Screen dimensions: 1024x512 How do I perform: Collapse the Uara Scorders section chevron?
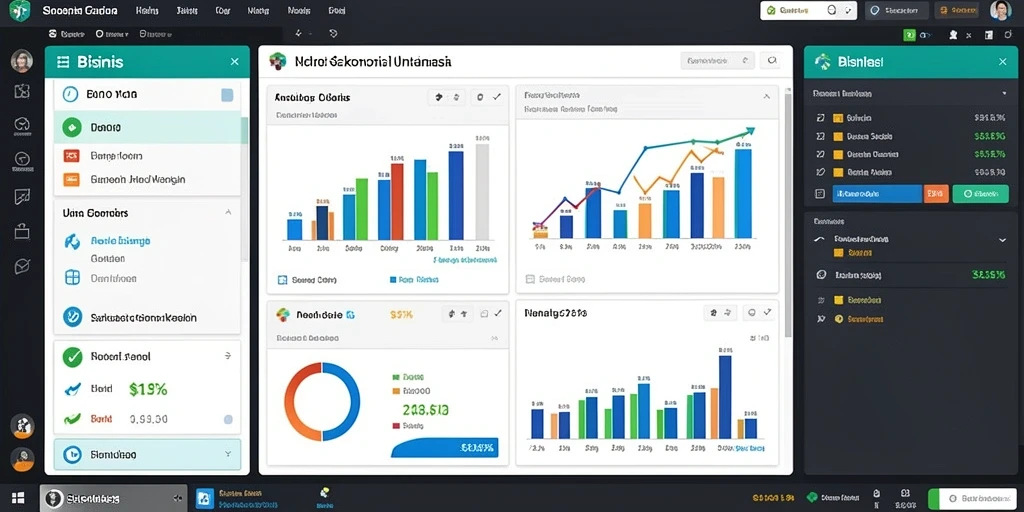pyautogui.click(x=228, y=212)
